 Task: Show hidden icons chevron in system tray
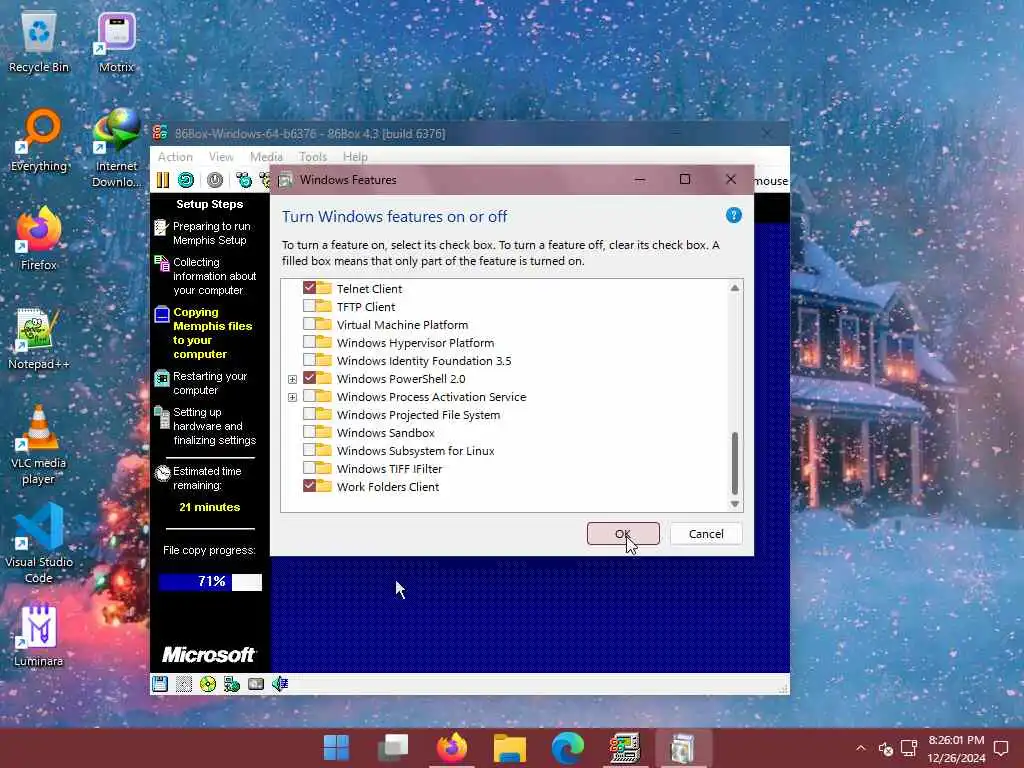(861, 748)
